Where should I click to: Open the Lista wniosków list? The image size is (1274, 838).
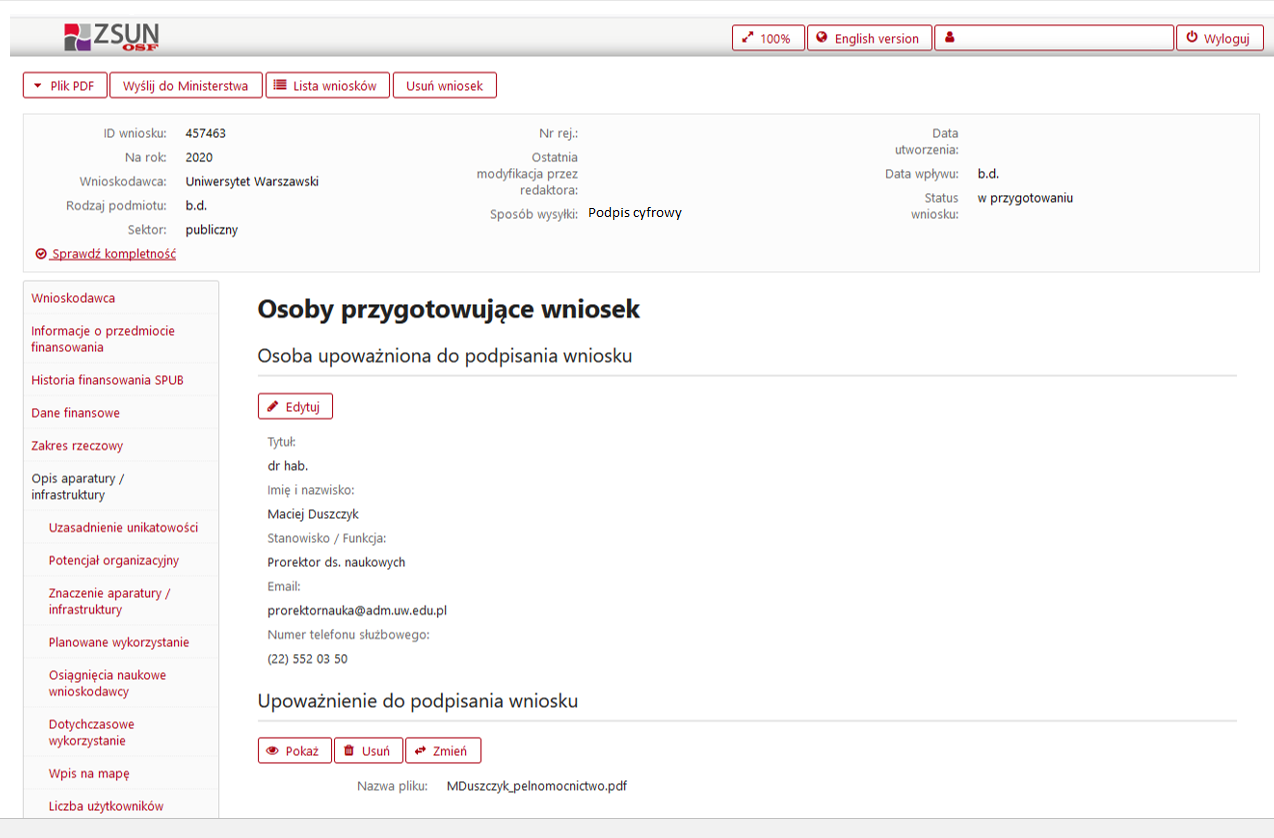pos(326,86)
